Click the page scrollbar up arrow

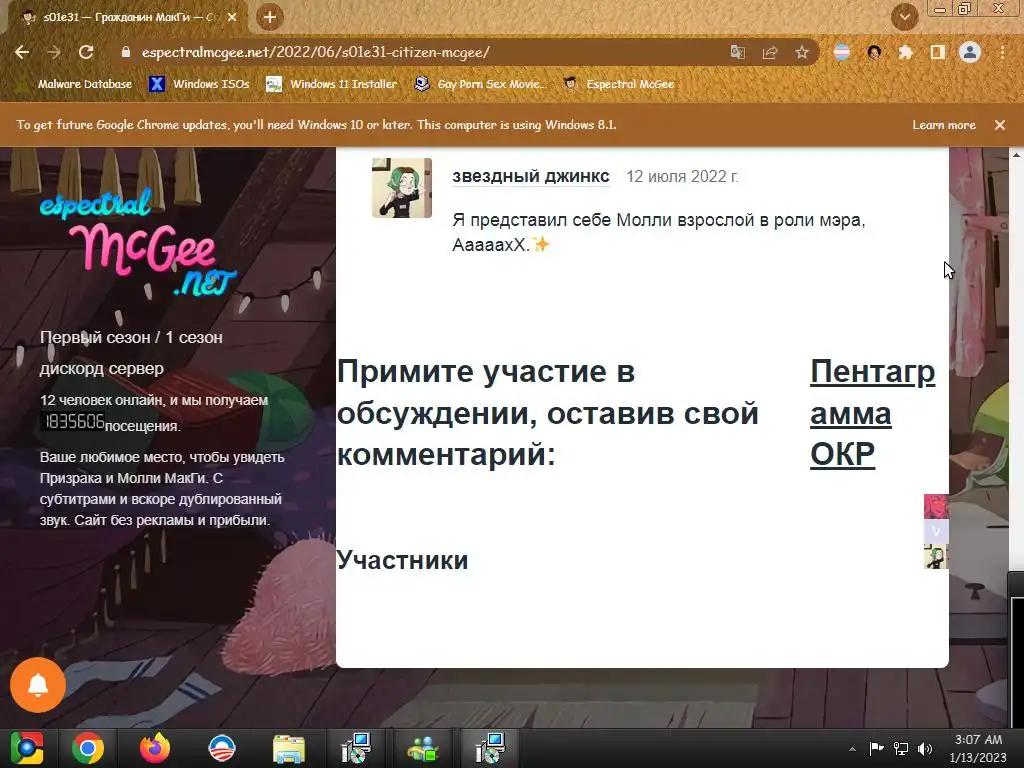1016,155
